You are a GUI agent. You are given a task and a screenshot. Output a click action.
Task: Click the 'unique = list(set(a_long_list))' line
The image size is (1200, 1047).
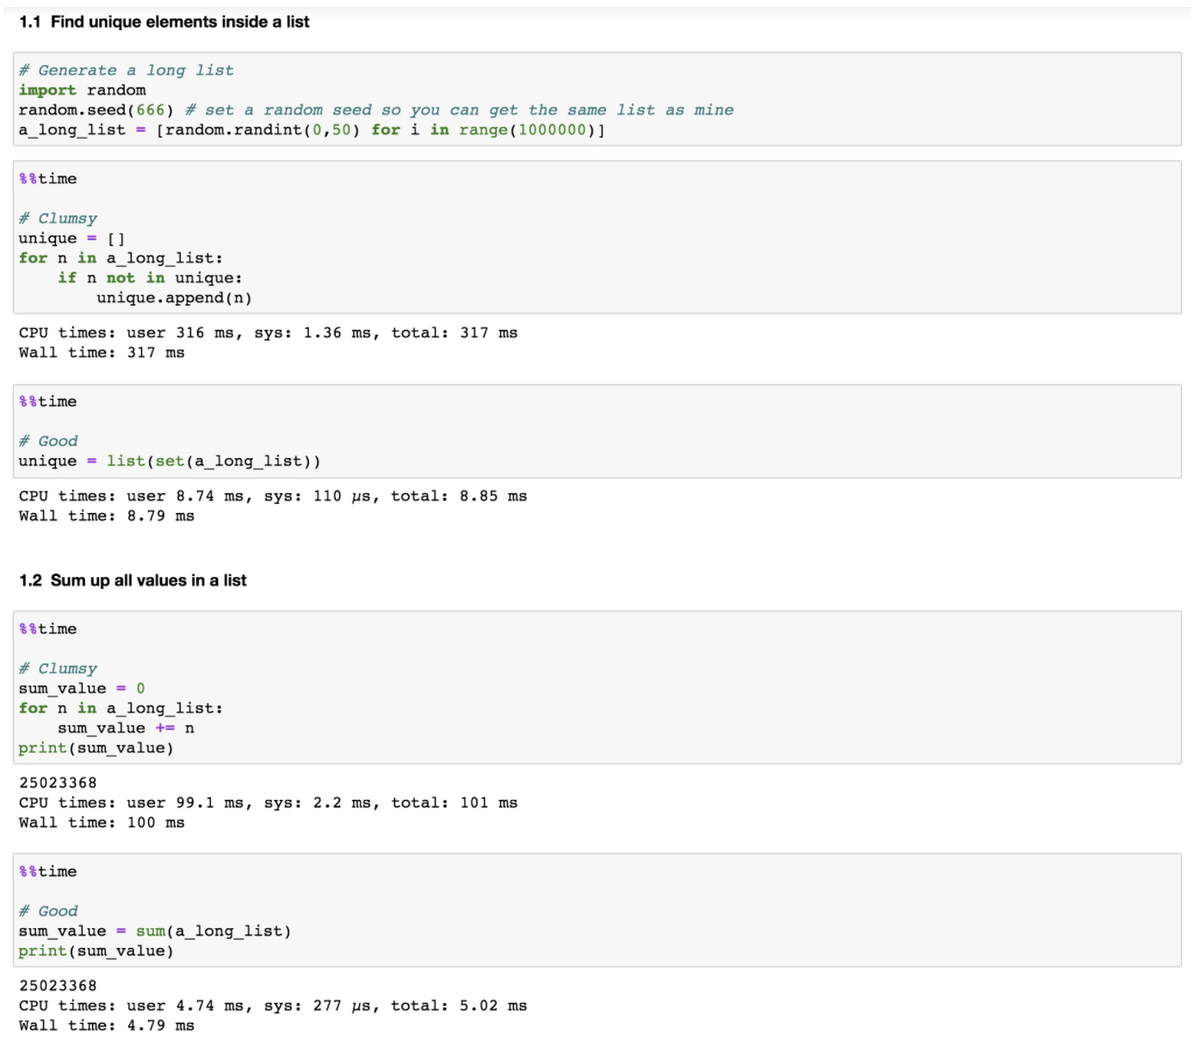[170, 461]
